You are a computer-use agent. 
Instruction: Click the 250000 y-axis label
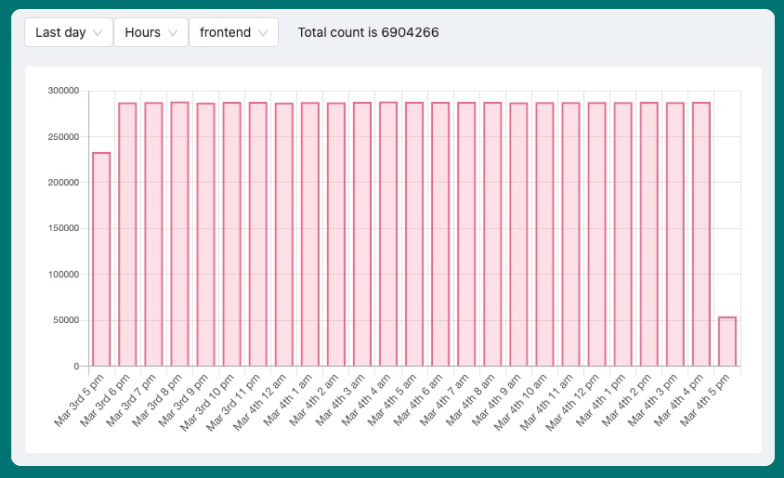(x=64, y=136)
